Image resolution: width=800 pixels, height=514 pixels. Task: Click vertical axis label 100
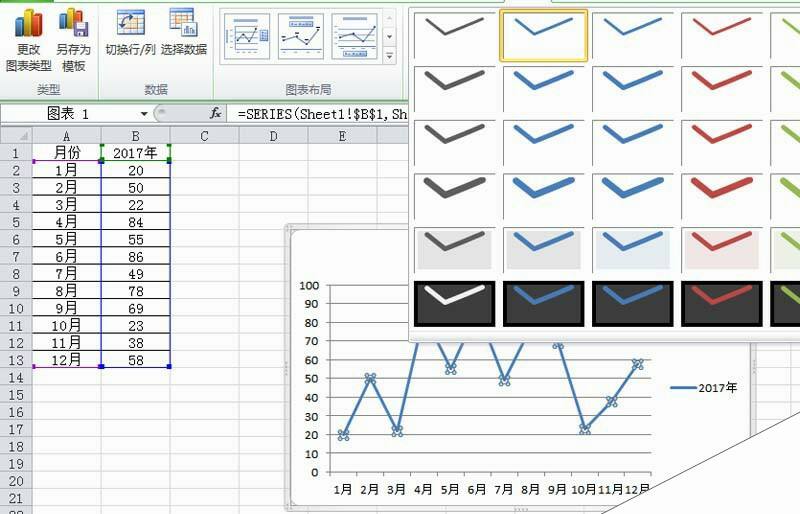309,285
